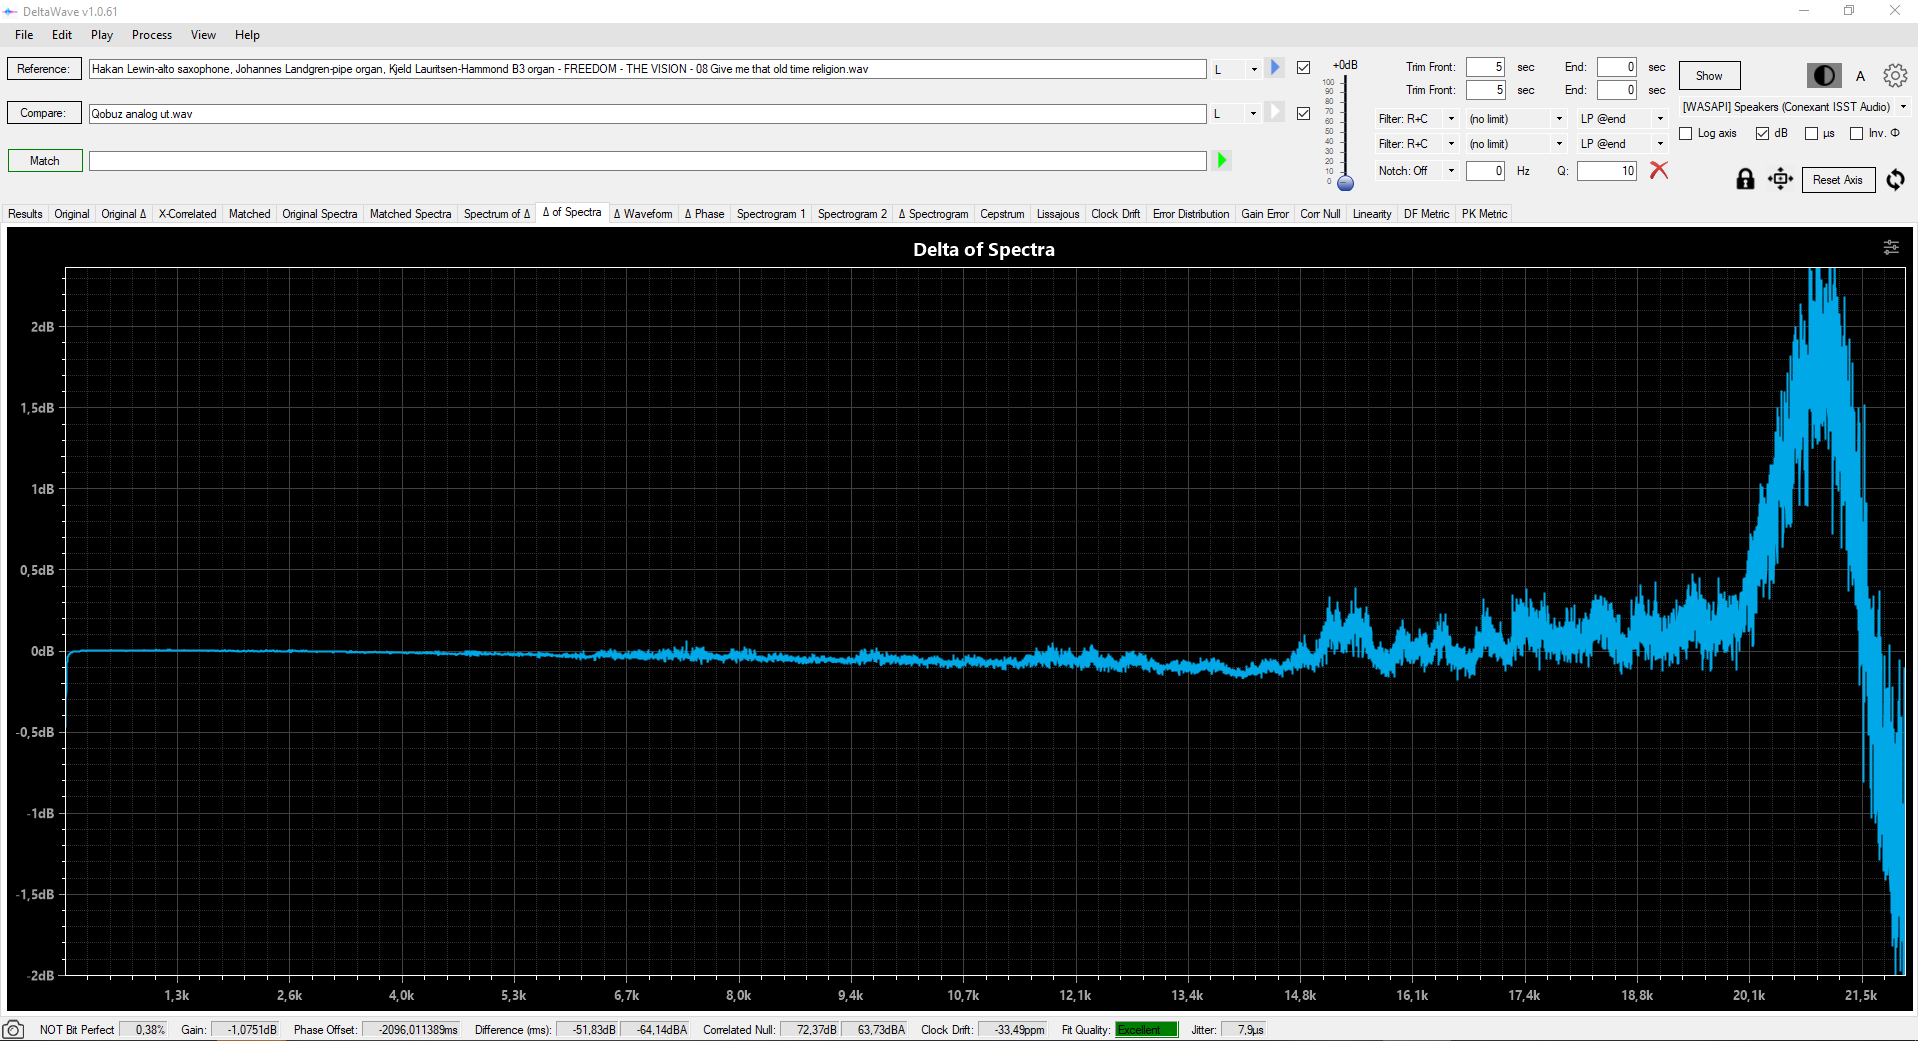Click the Q value field
Image resolution: width=1918 pixels, height=1041 pixels.
point(1607,171)
